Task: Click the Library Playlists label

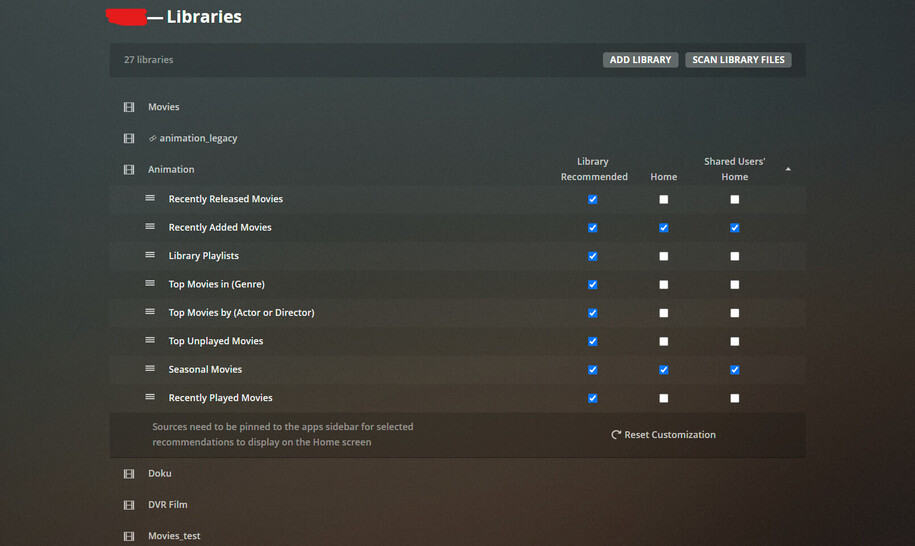Action: point(204,256)
